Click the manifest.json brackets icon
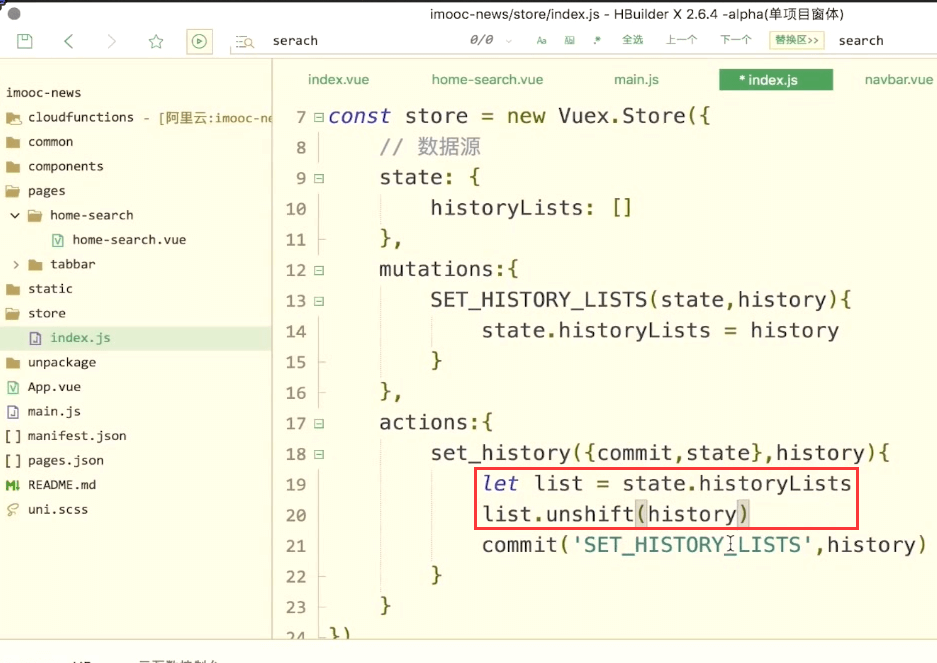The width and height of the screenshot is (937, 663). click(x=13, y=436)
